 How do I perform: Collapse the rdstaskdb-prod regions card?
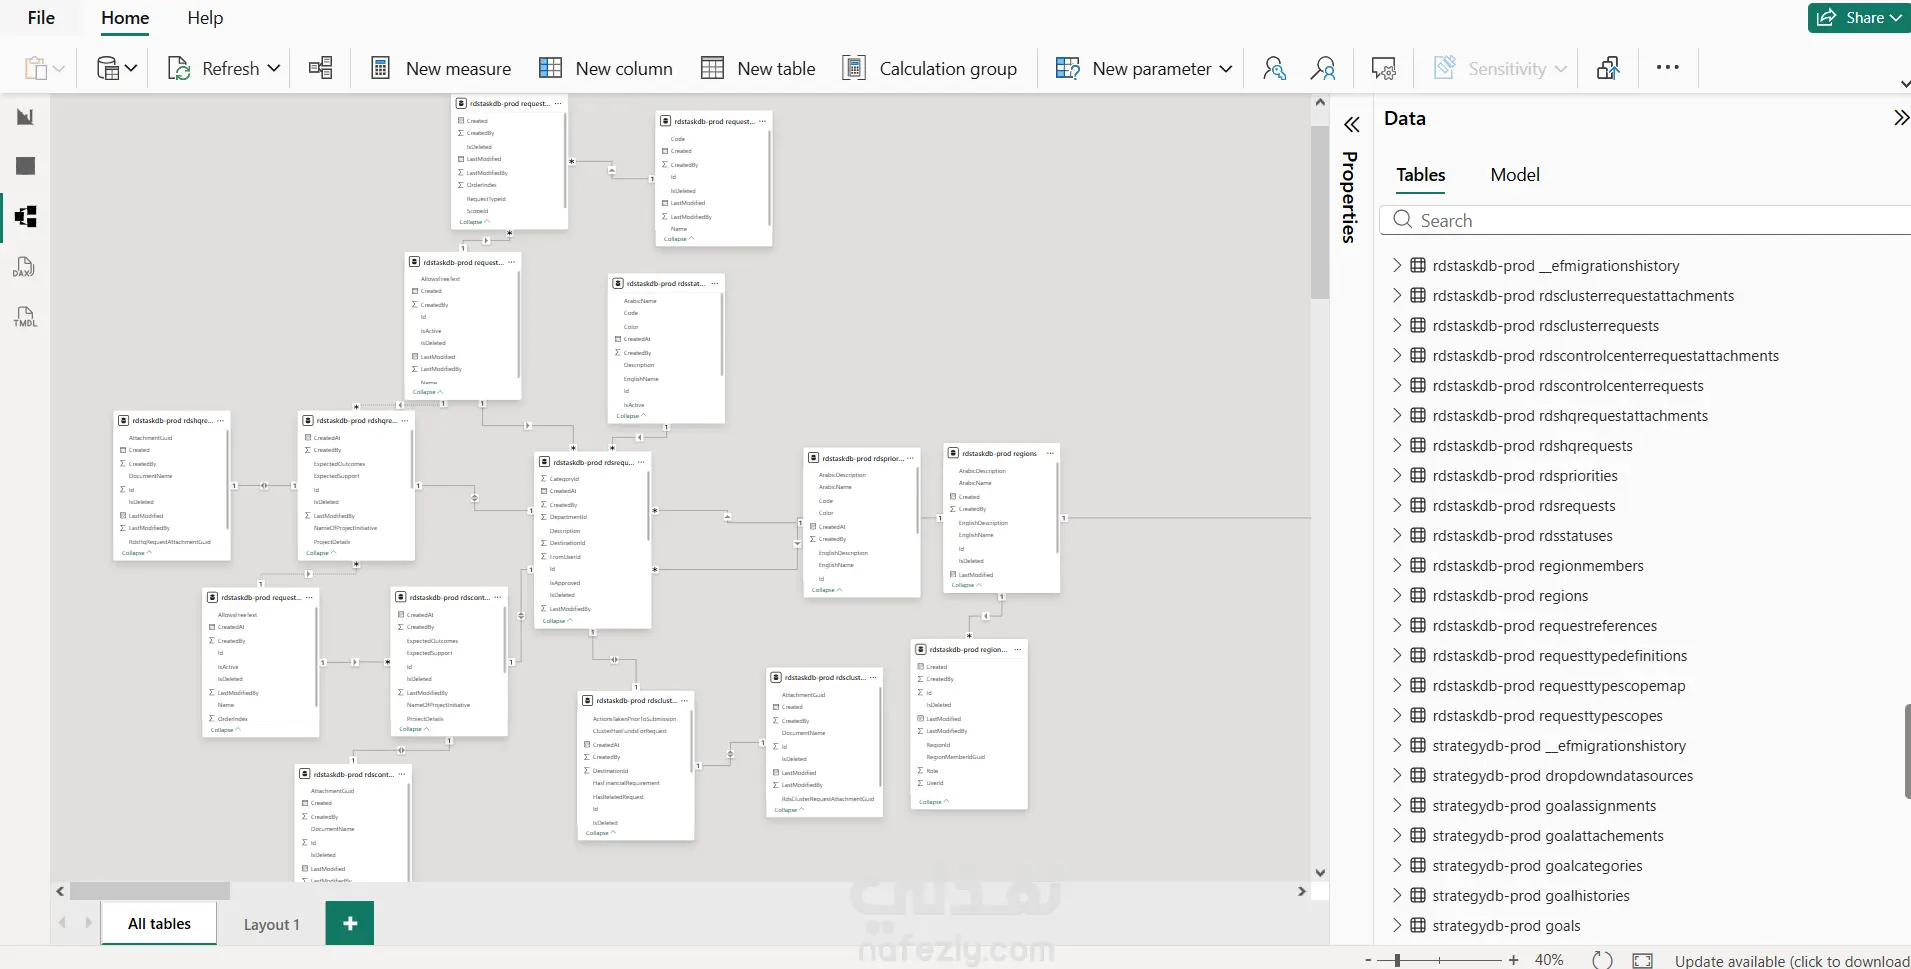coord(966,585)
